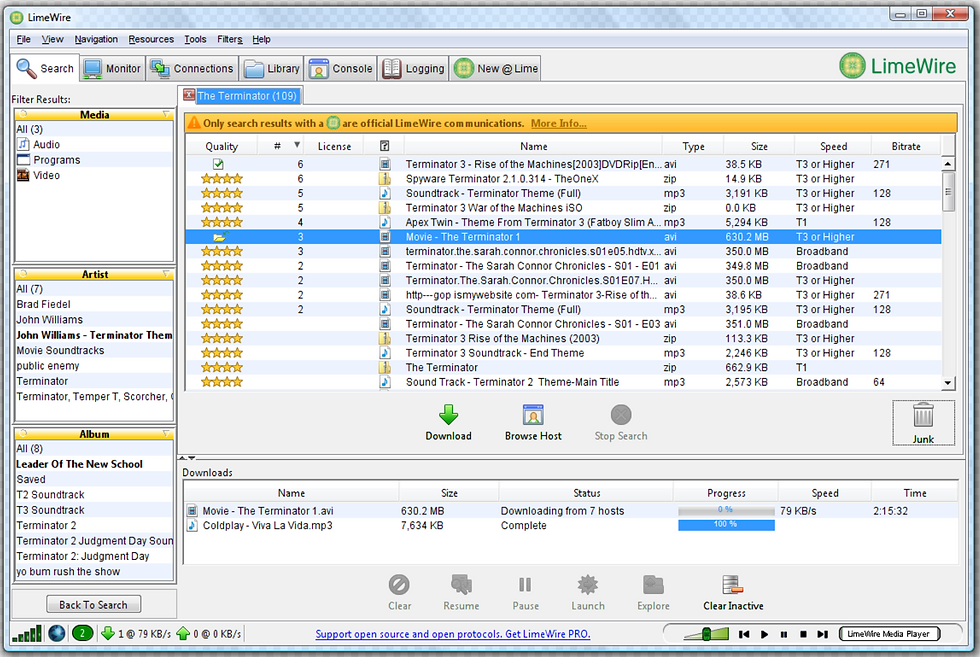Collapse the Album filter panel
Viewport: 980px width, 657px height.
[166, 433]
